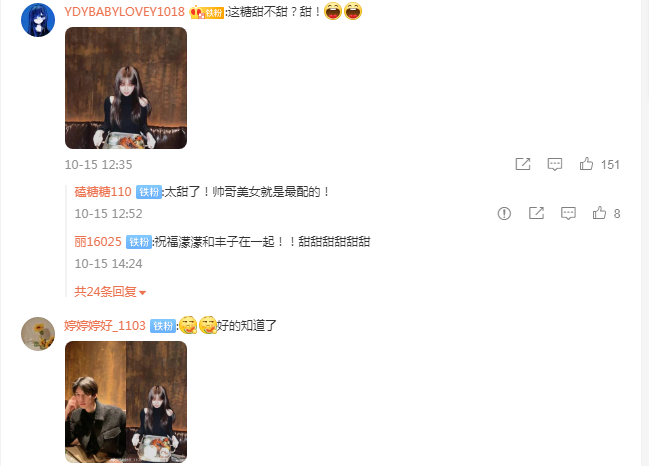Enlarge the single woman photo in first comment
The width and height of the screenshot is (649, 466).
126,88
